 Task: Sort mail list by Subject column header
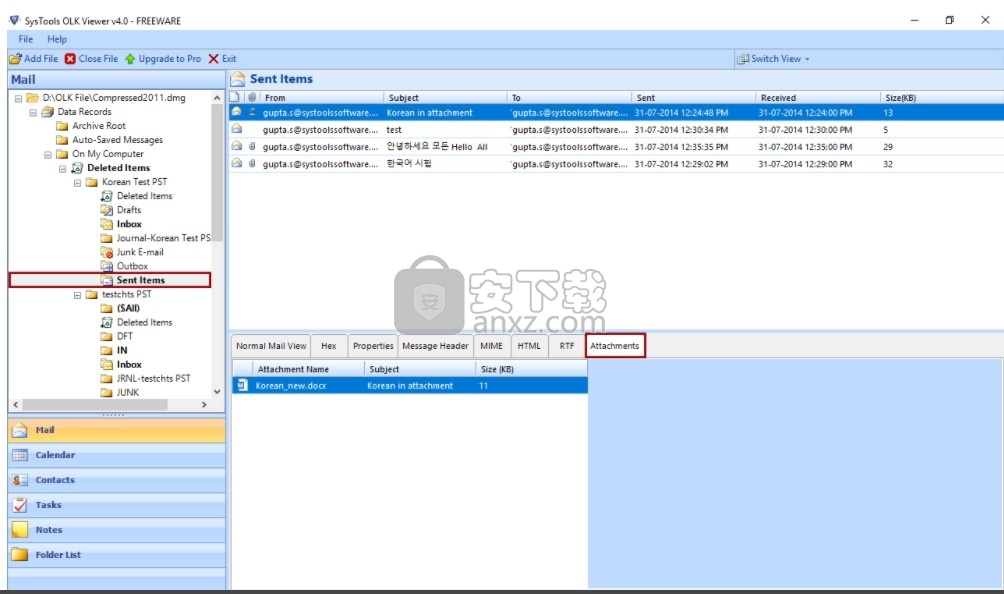tap(445, 98)
